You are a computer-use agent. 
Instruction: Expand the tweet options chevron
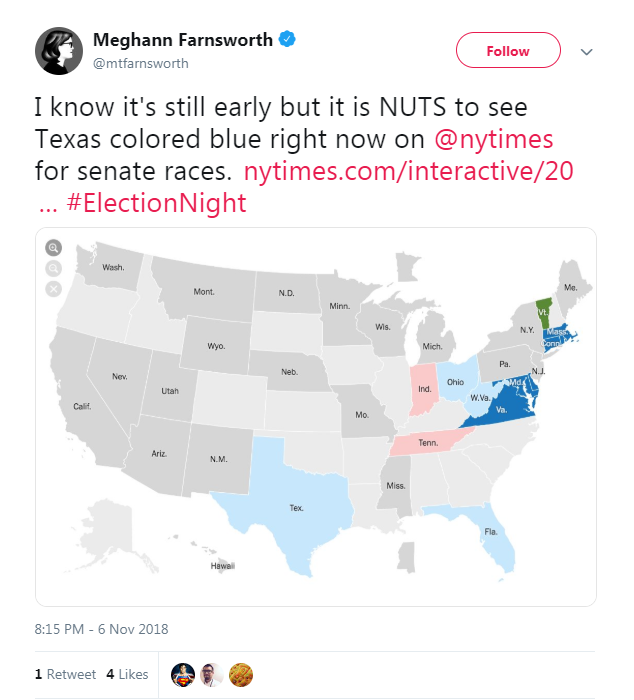(586, 52)
